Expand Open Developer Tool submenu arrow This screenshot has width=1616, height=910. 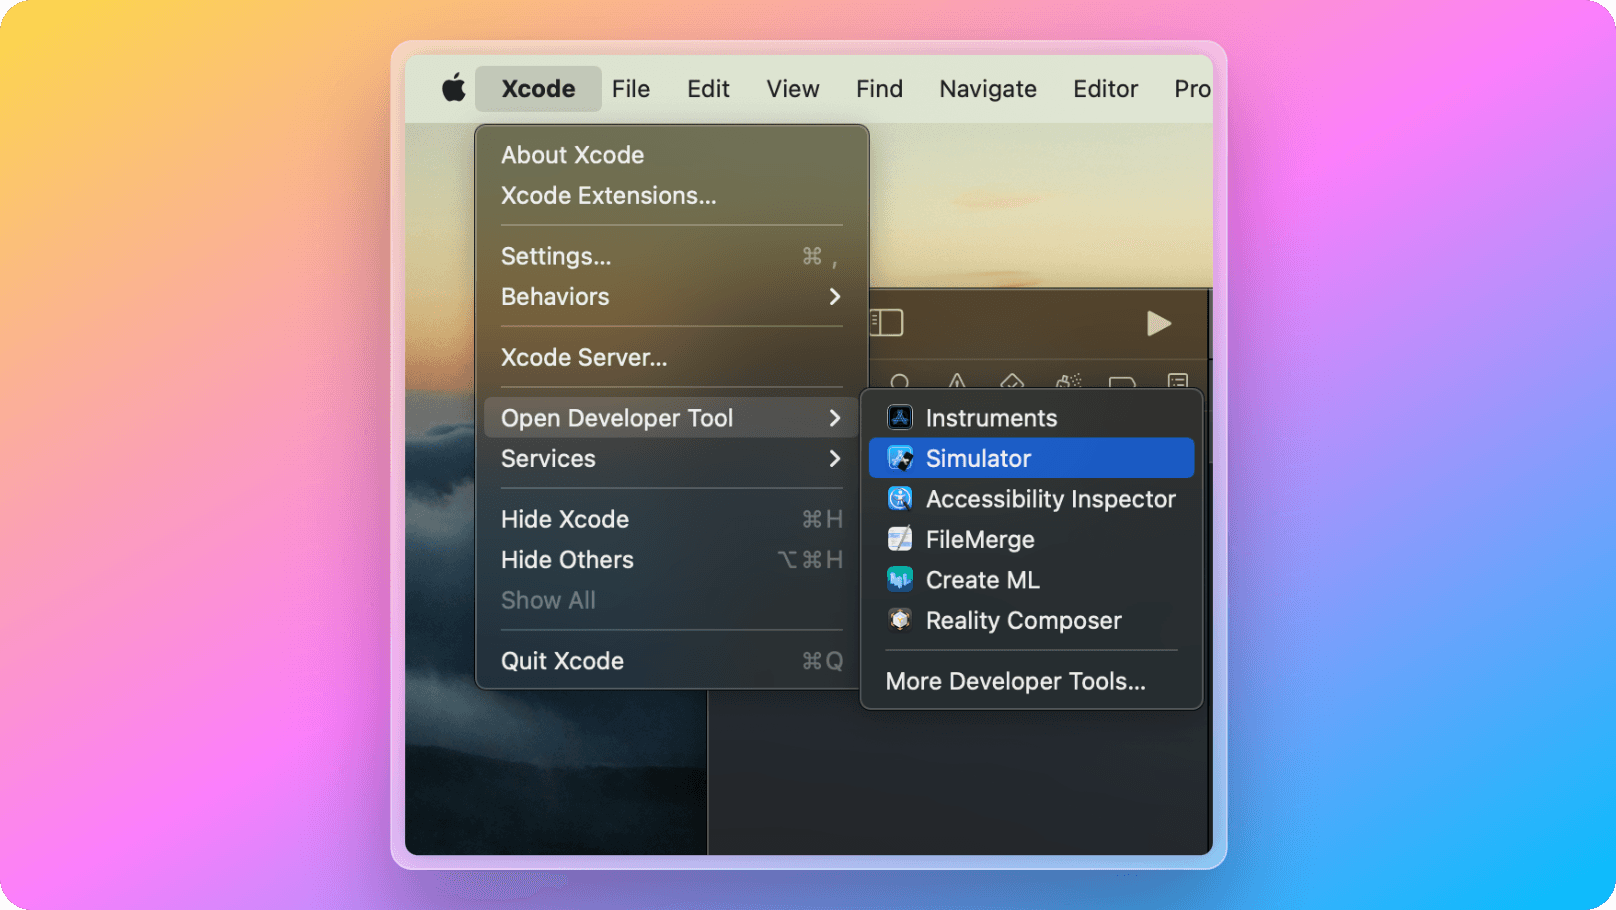[x=835, y=418]
